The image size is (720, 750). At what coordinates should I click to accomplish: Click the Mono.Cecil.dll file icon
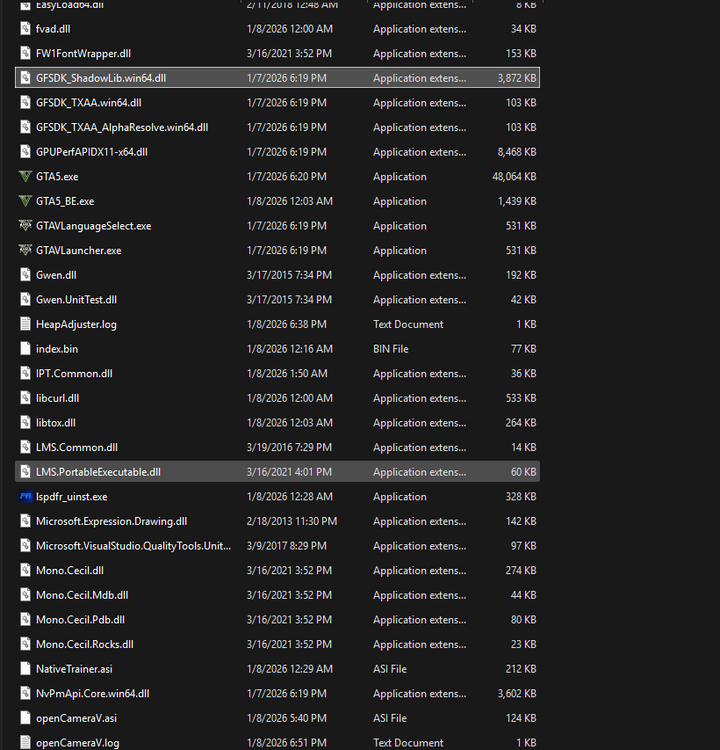[25, 570]
